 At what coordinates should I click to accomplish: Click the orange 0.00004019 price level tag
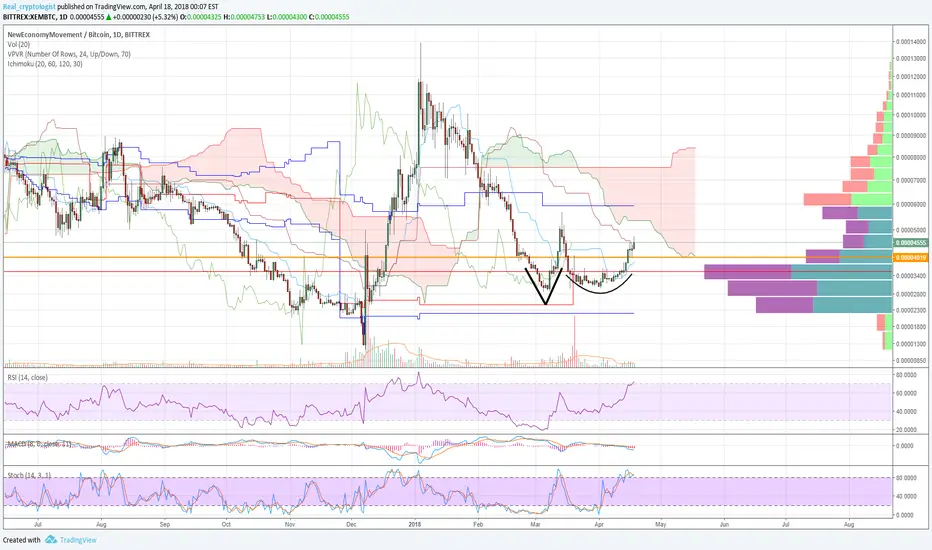pyautogui.click(x=911, y=257)
